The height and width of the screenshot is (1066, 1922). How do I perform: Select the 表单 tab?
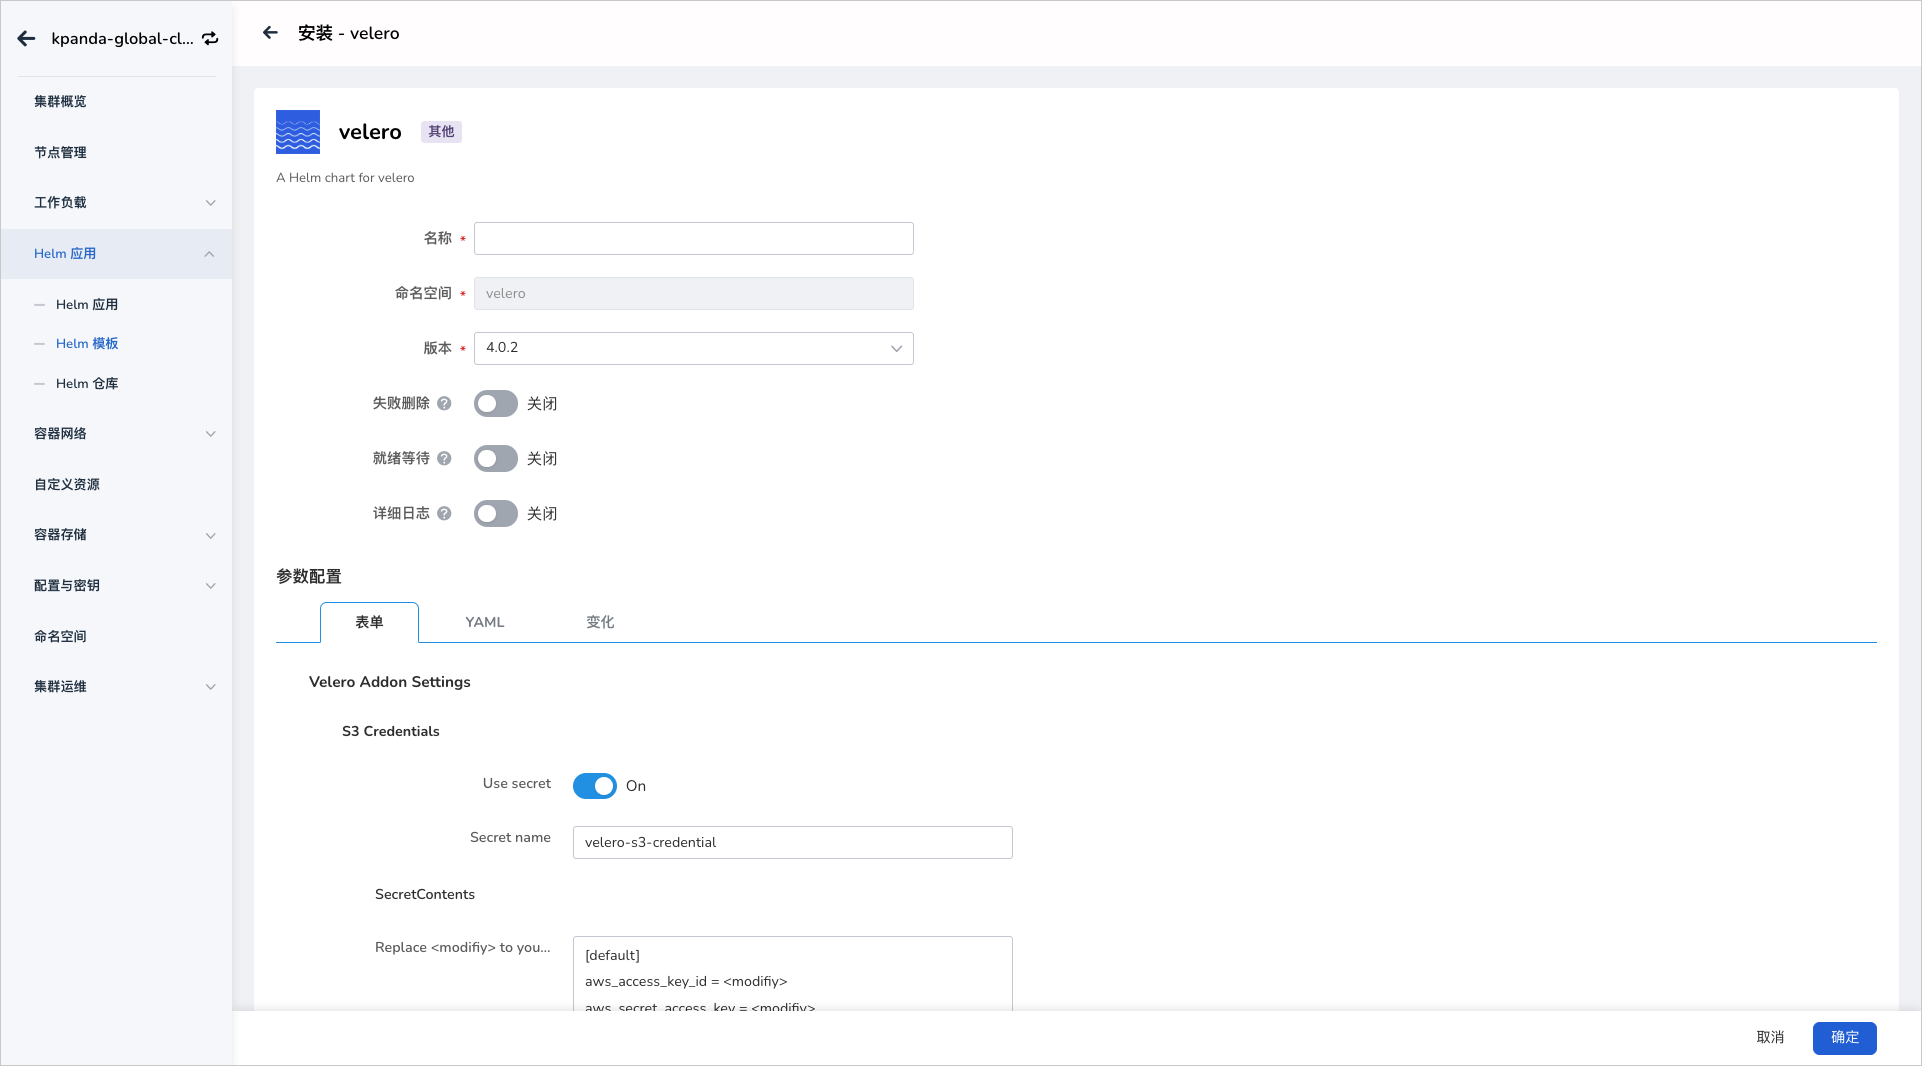click(369, 622)
